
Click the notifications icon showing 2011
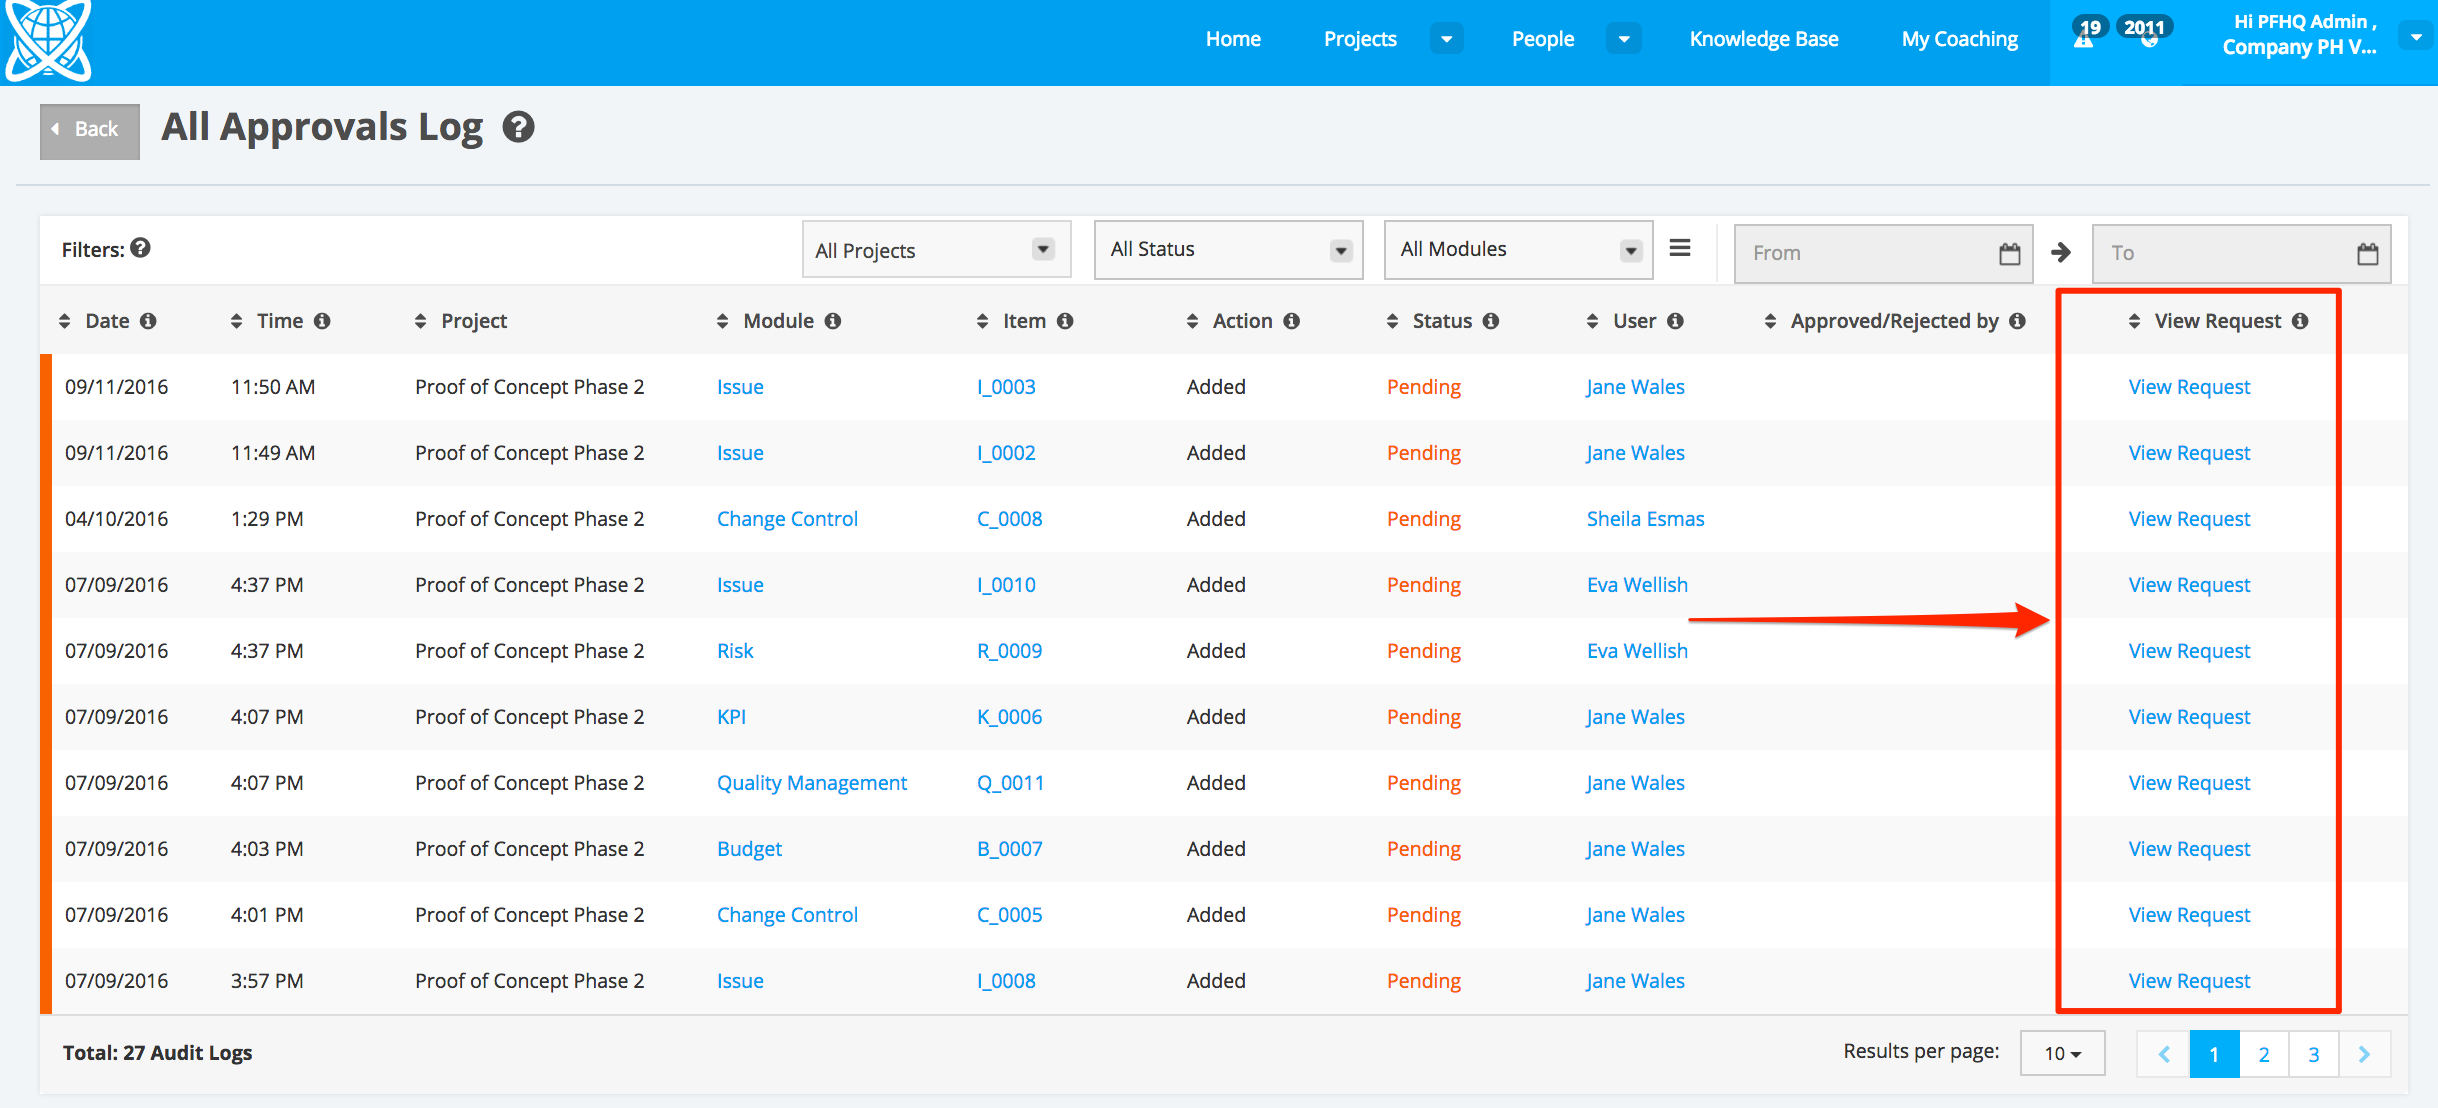pos(2146,36)
